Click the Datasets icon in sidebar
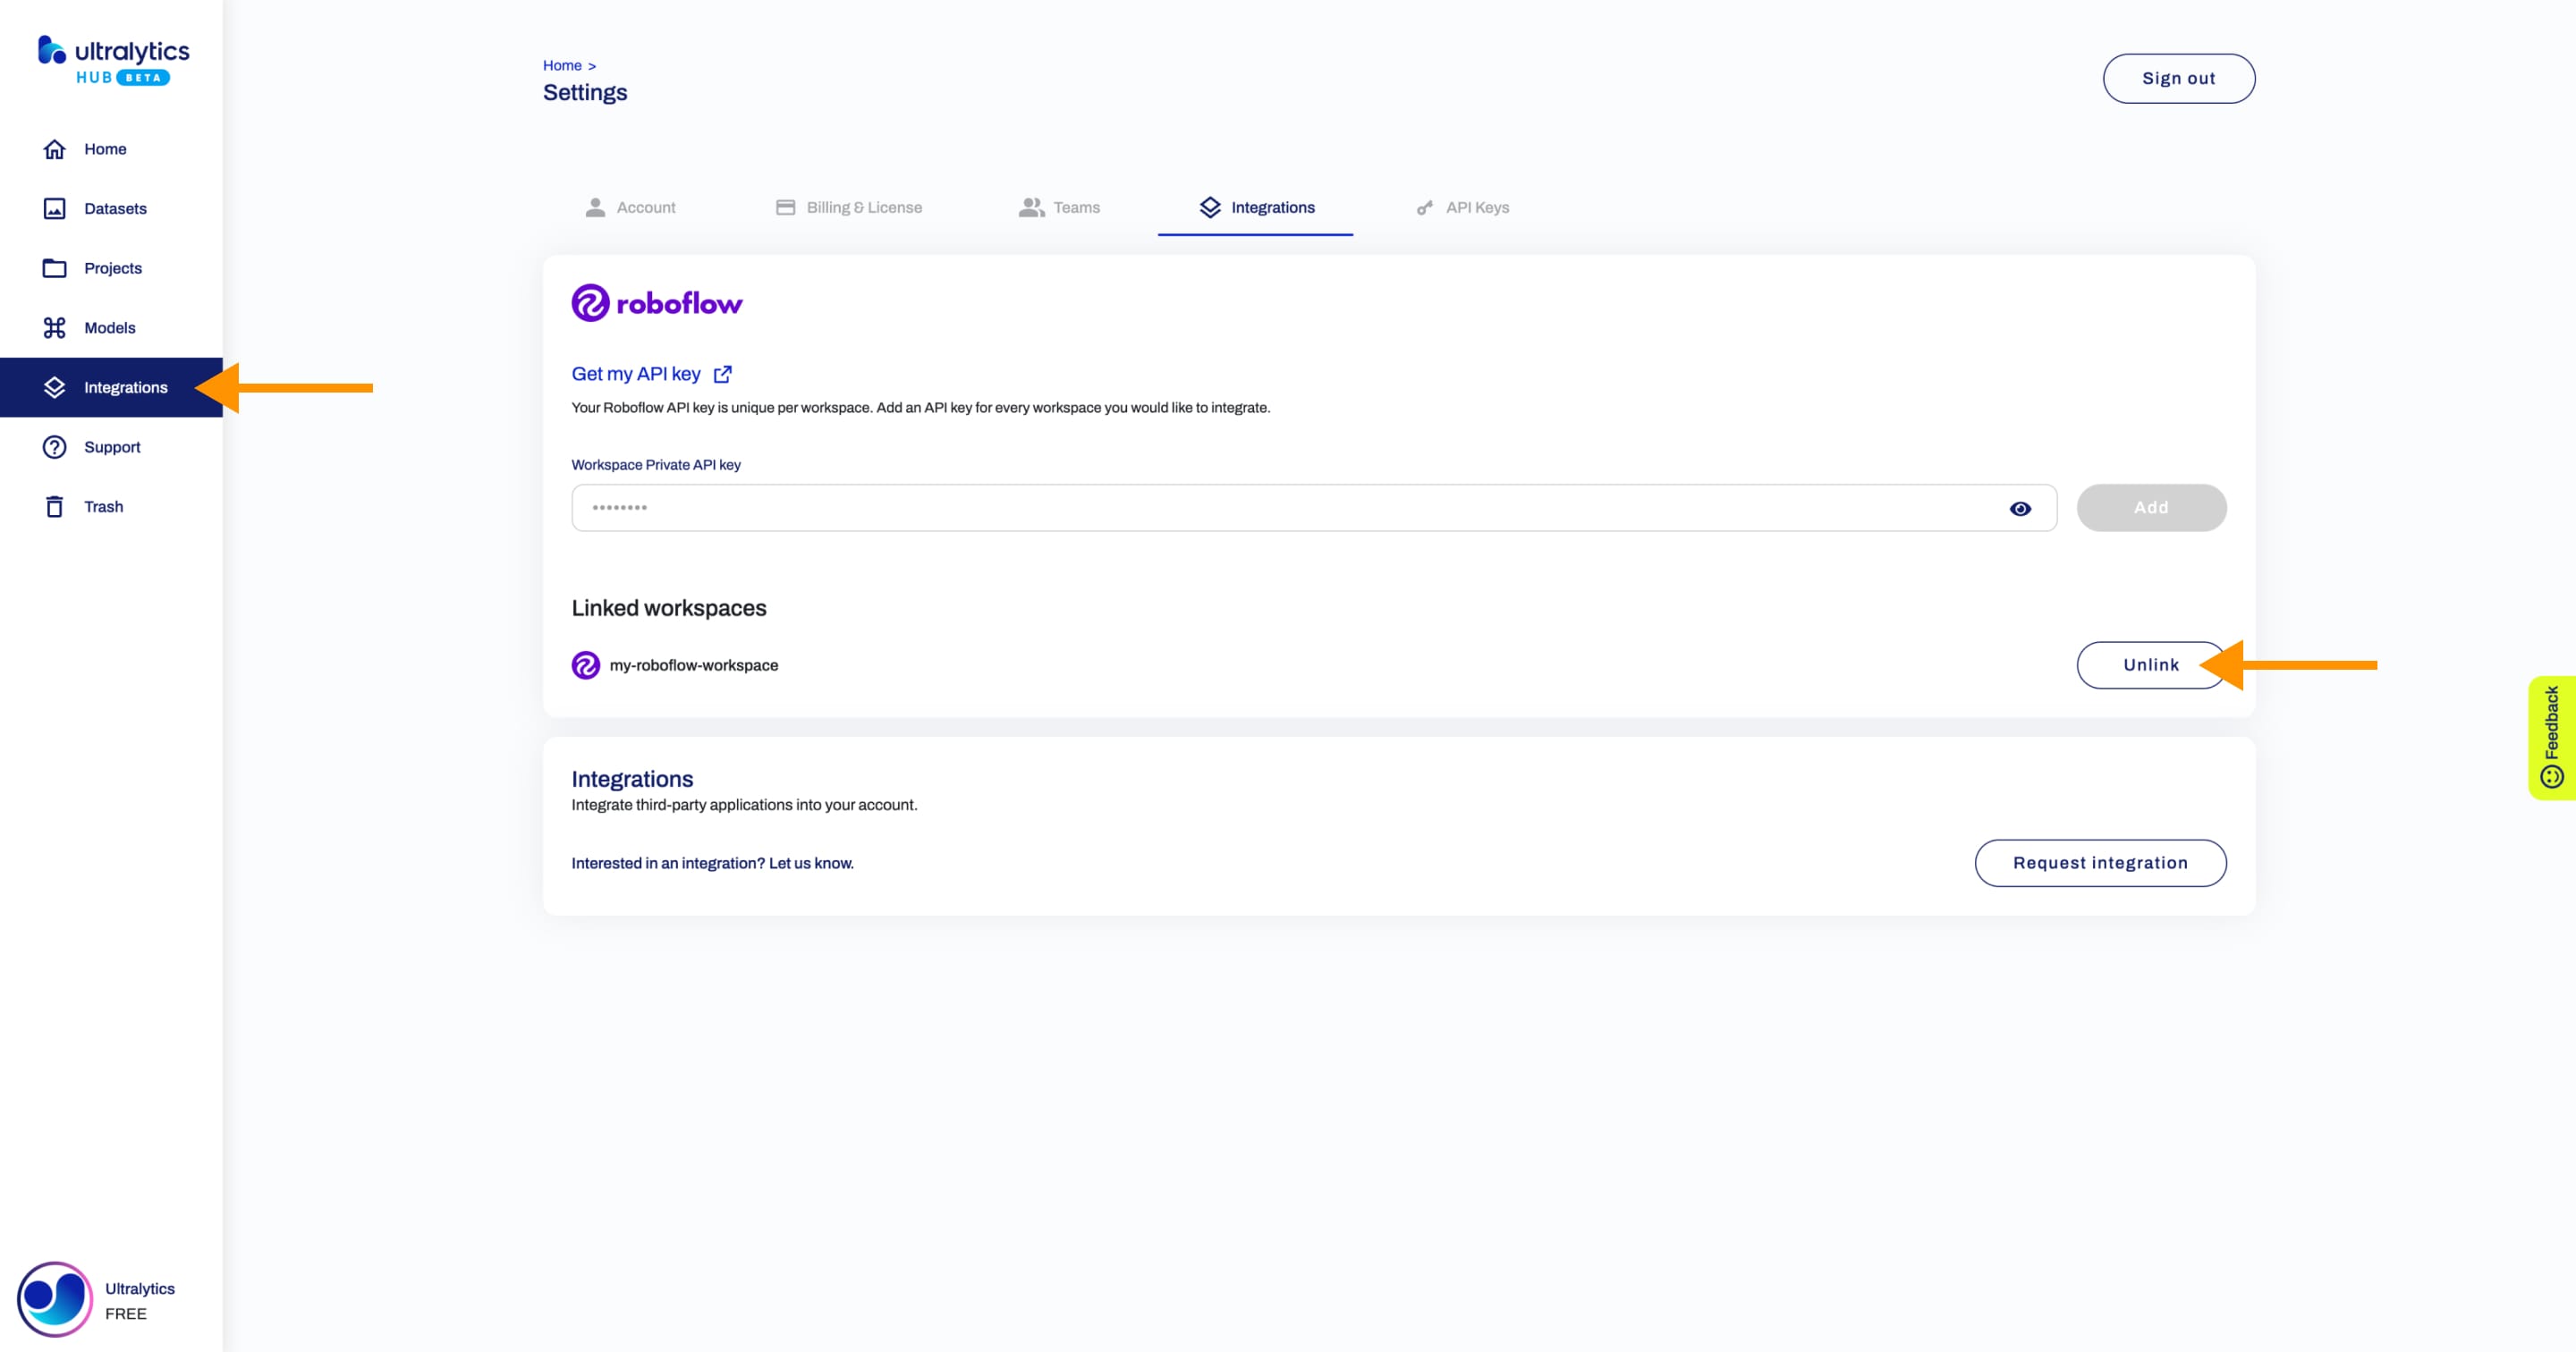The image size is (2576, 1352). point(55,207)
